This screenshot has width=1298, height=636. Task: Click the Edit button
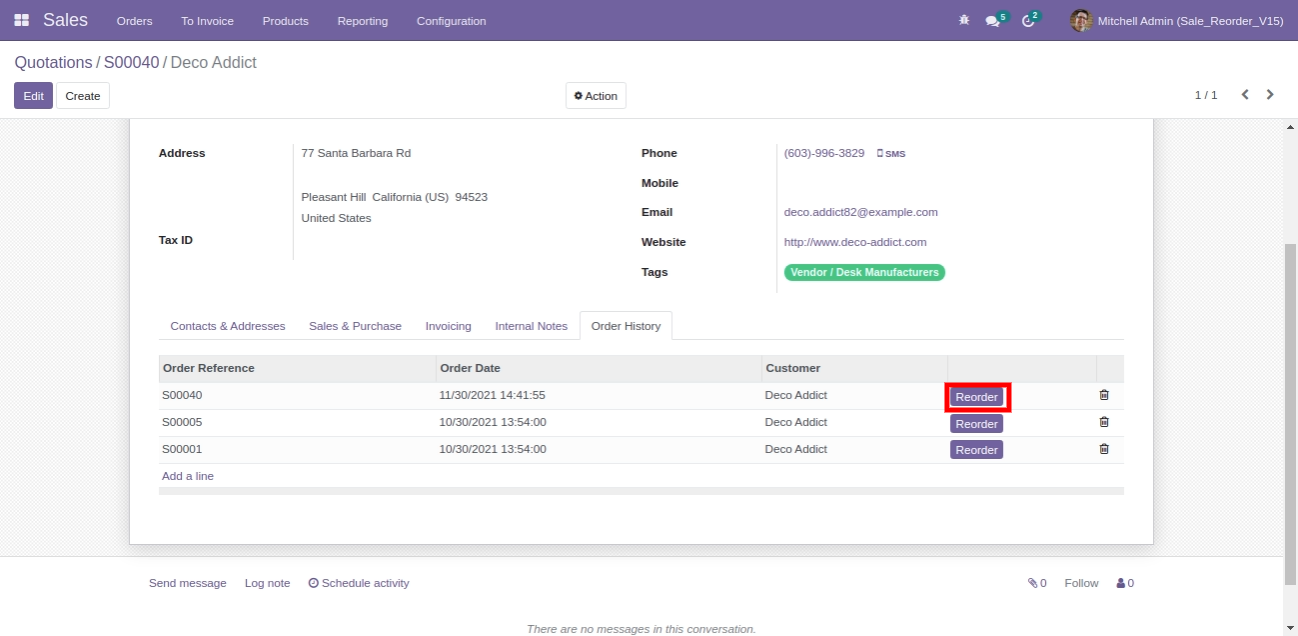(33, 96)
